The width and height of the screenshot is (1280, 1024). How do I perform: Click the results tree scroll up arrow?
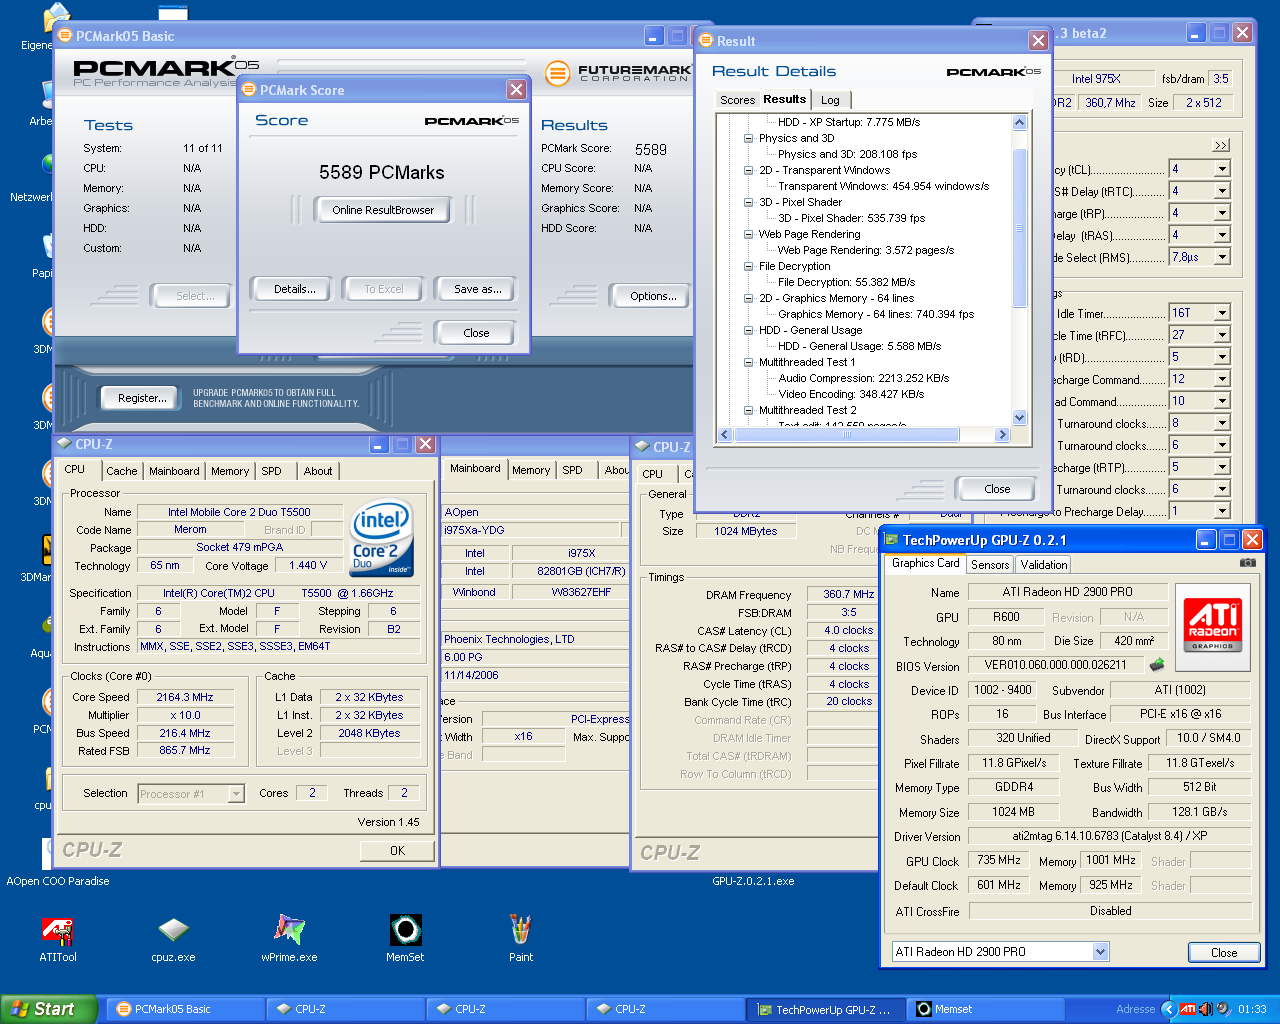point(1020,123)
